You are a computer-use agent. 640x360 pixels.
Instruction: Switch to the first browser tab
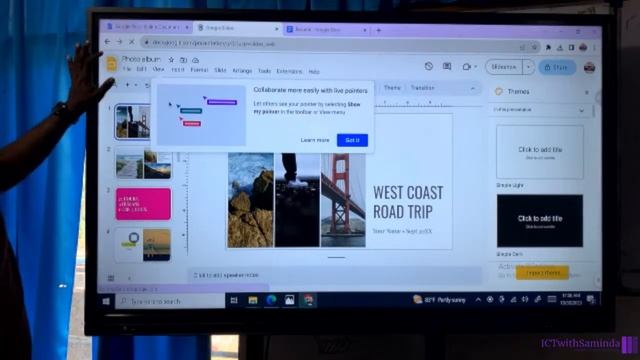pyautogui.click(x=147, y=27)
